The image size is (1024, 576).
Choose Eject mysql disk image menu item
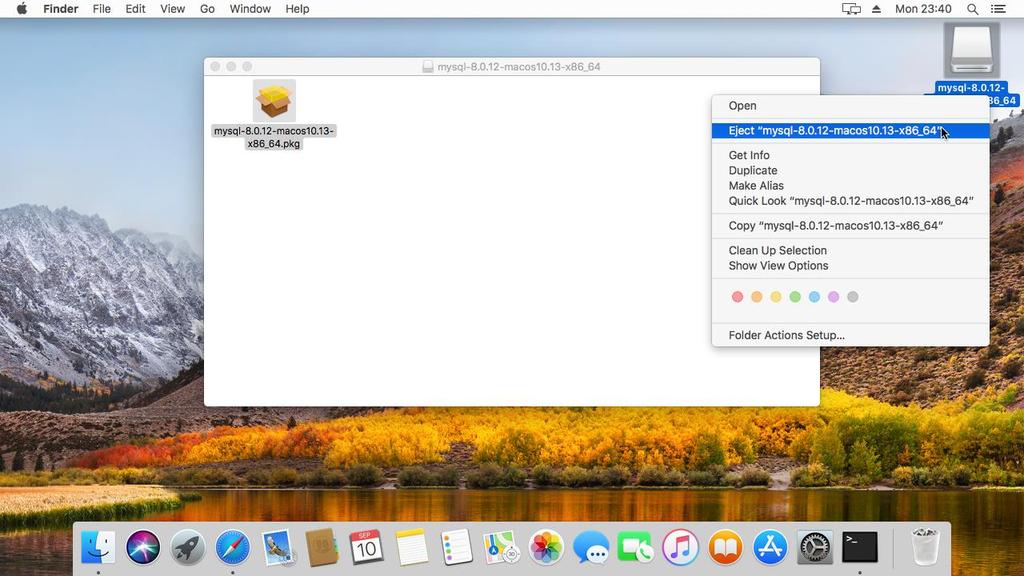[x=850, y=131]
